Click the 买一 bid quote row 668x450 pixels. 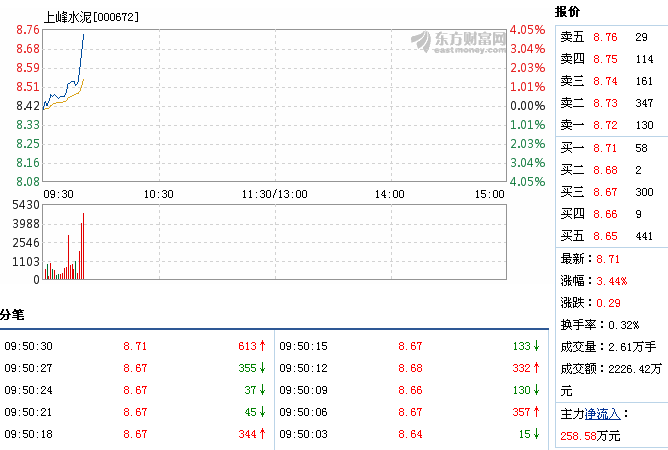608,148
